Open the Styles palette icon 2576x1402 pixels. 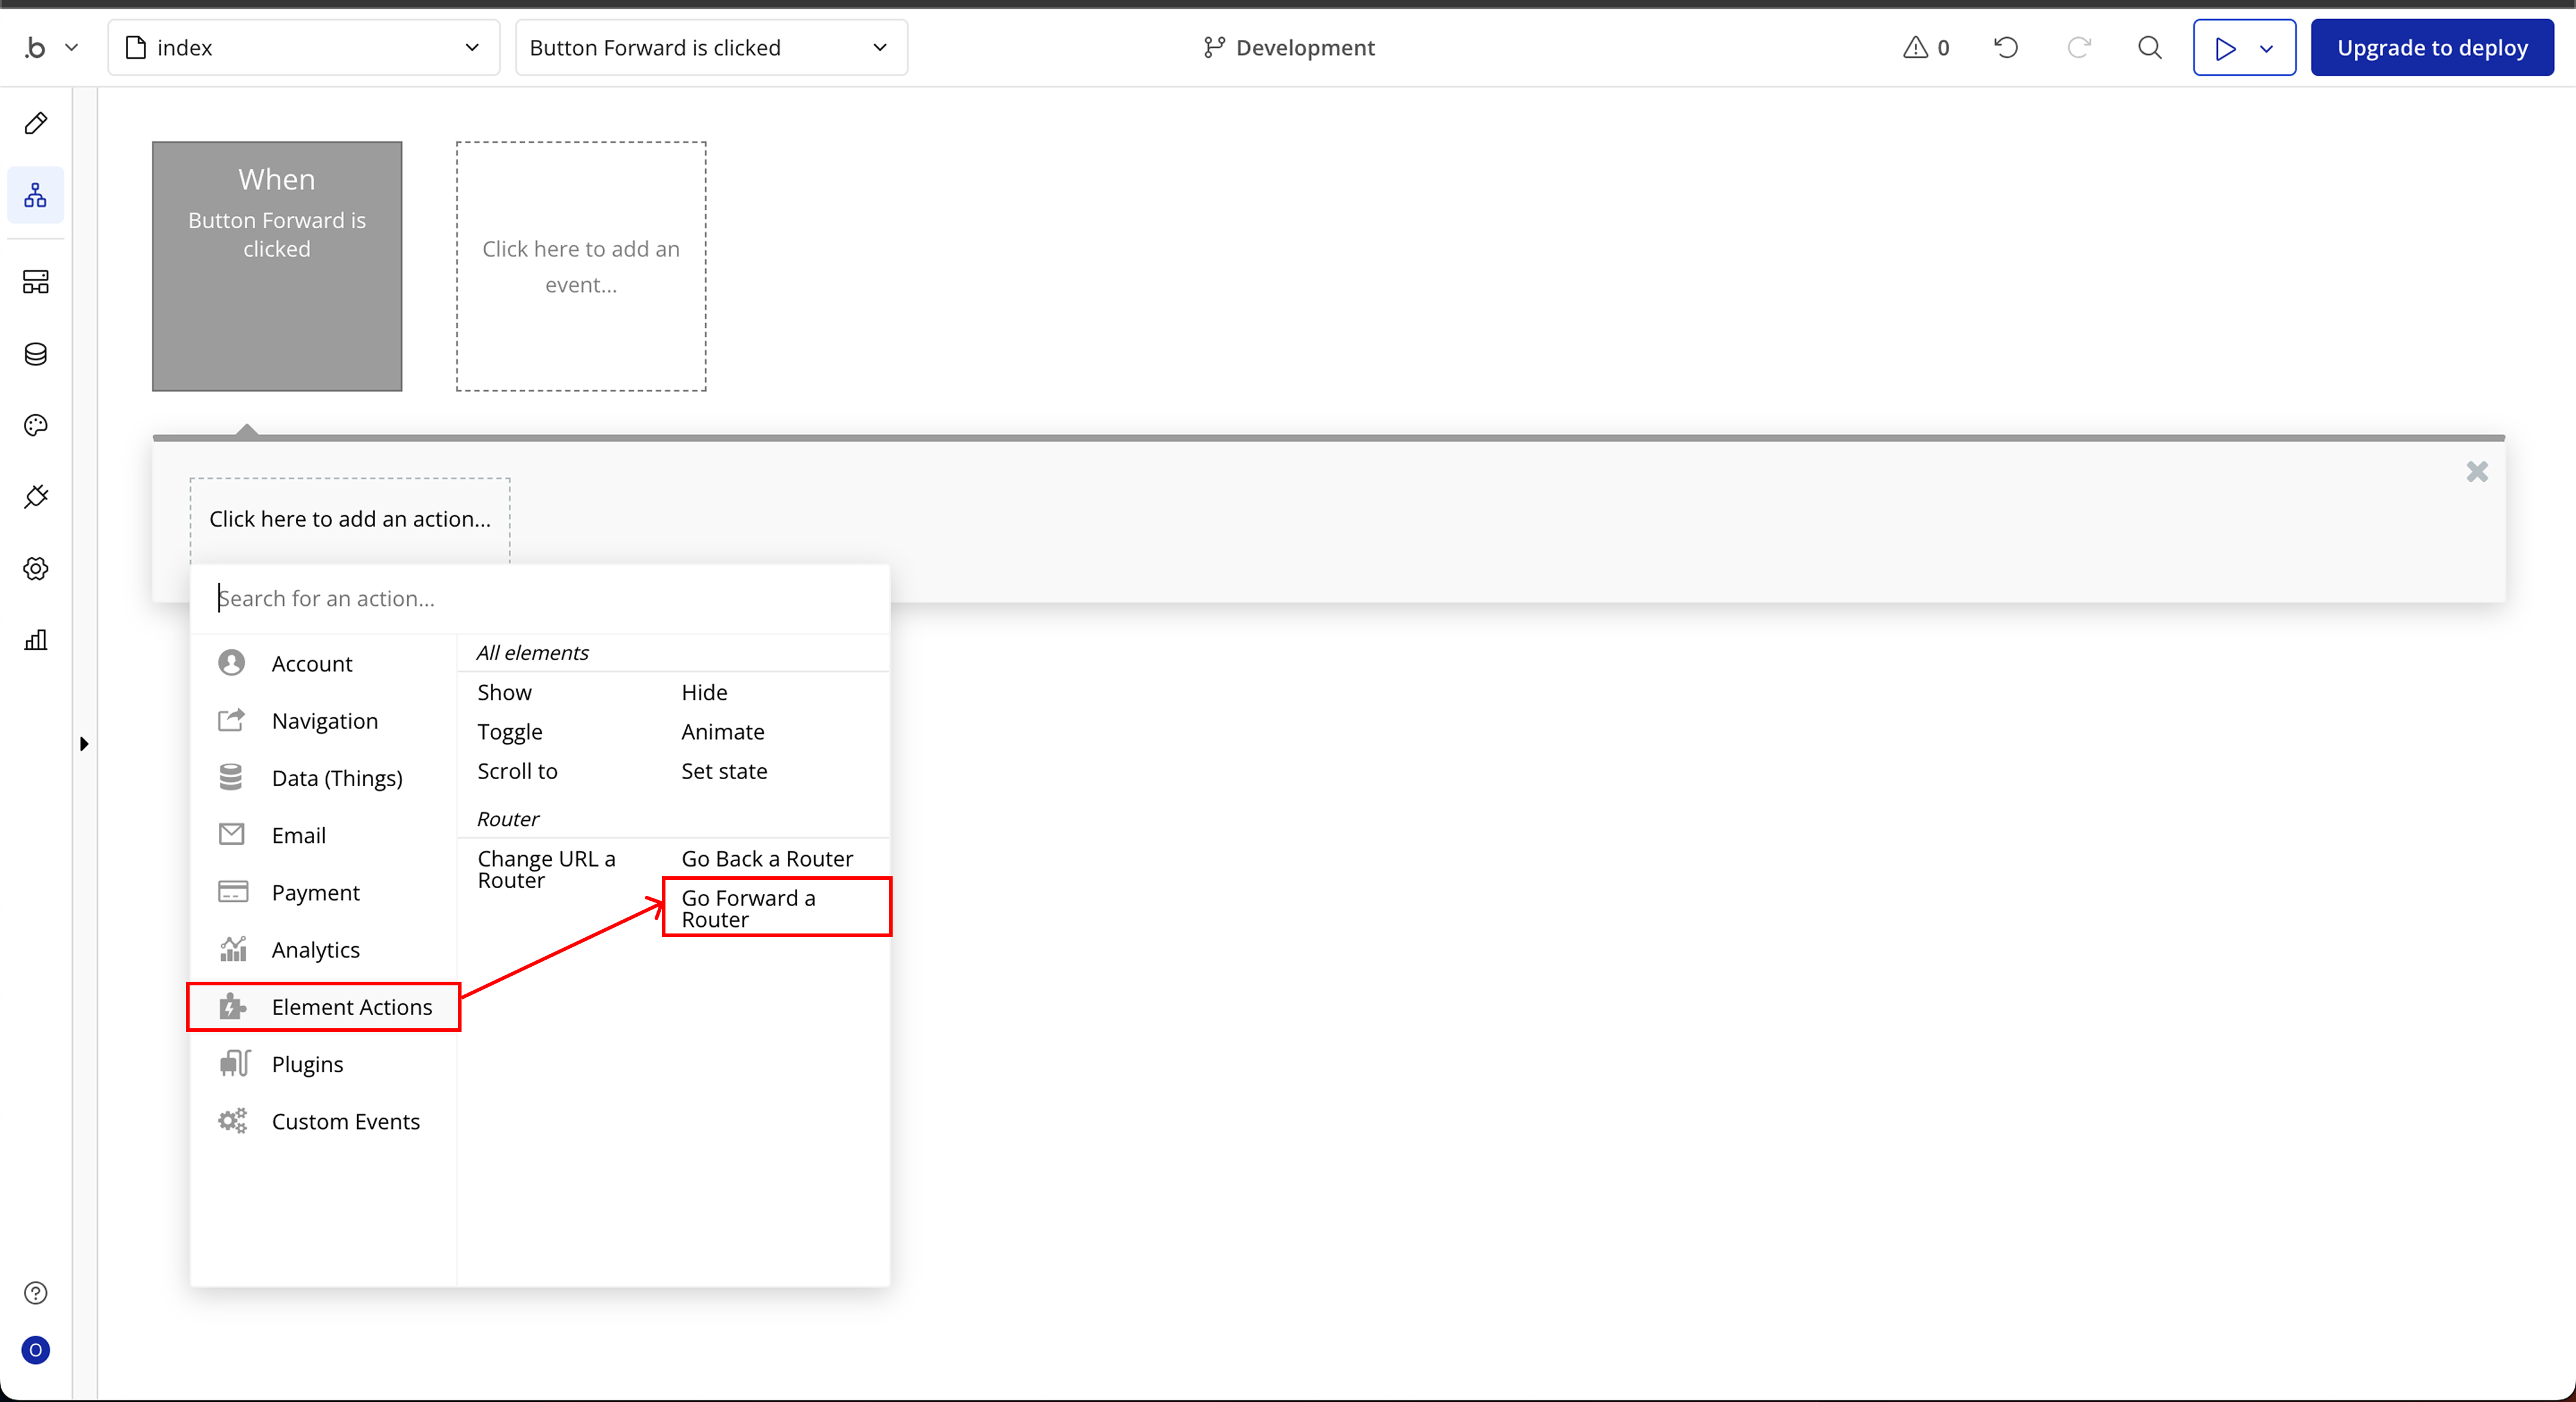36,426
